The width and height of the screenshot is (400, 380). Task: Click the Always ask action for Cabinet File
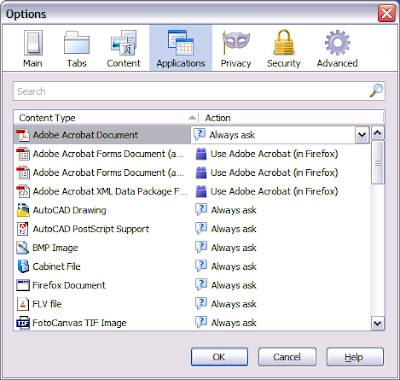(226, 266)
